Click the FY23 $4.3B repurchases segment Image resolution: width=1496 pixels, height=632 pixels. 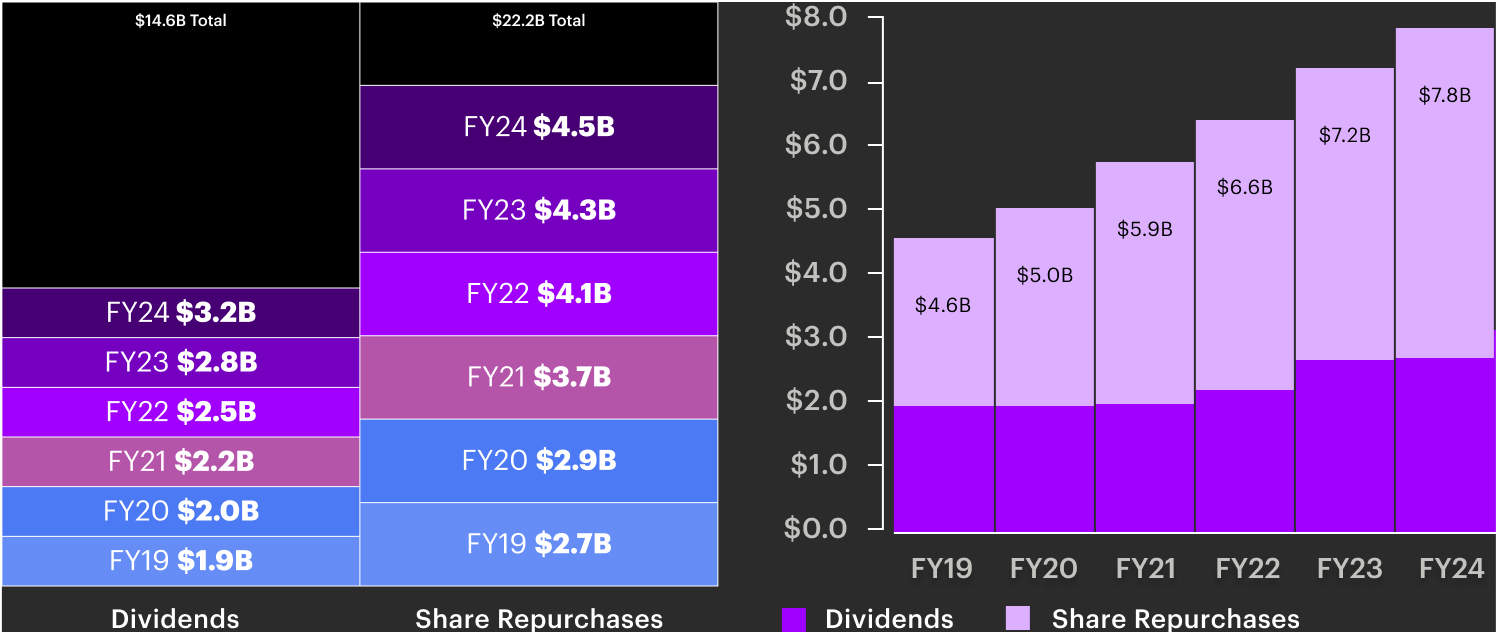[x=539, y=211]
